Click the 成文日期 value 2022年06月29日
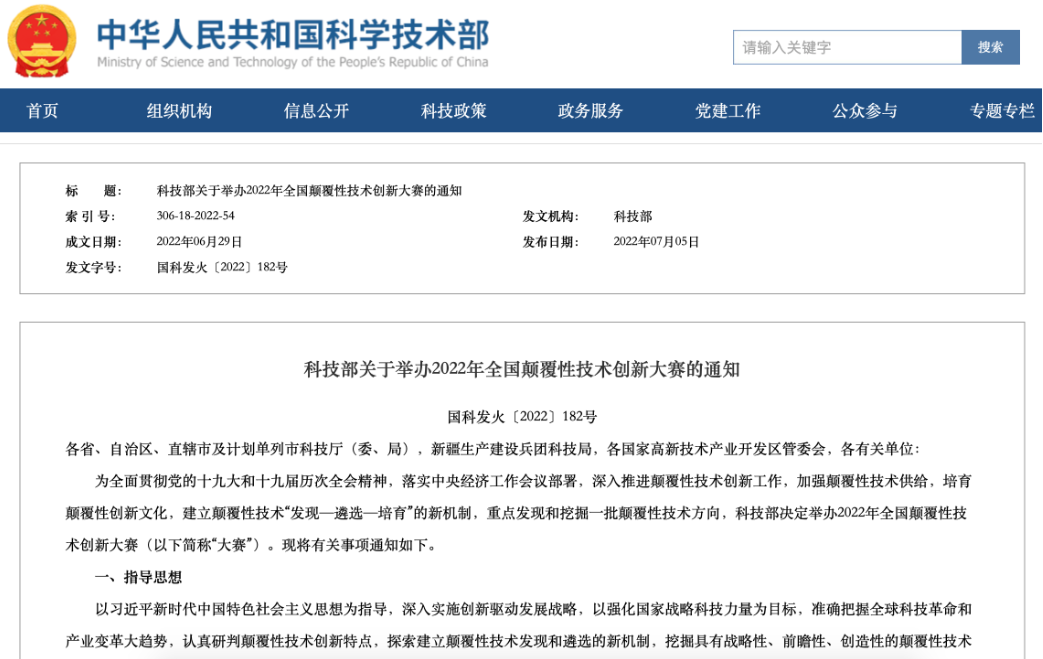The image size is (1043, 659). pyautogui.click(x=199, y=242)
